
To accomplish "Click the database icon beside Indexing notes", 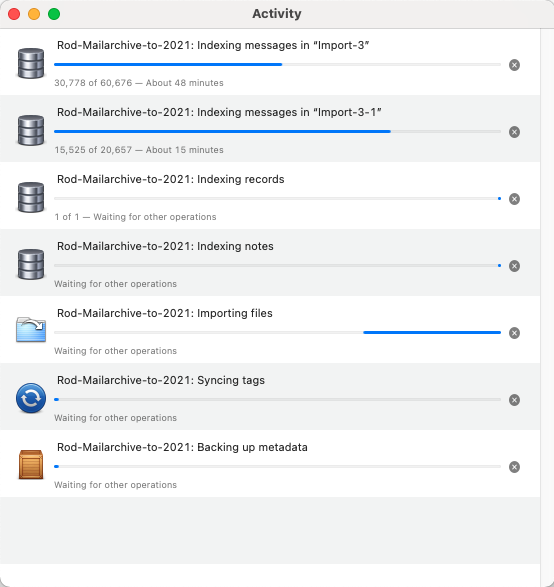I will (31, 264).
